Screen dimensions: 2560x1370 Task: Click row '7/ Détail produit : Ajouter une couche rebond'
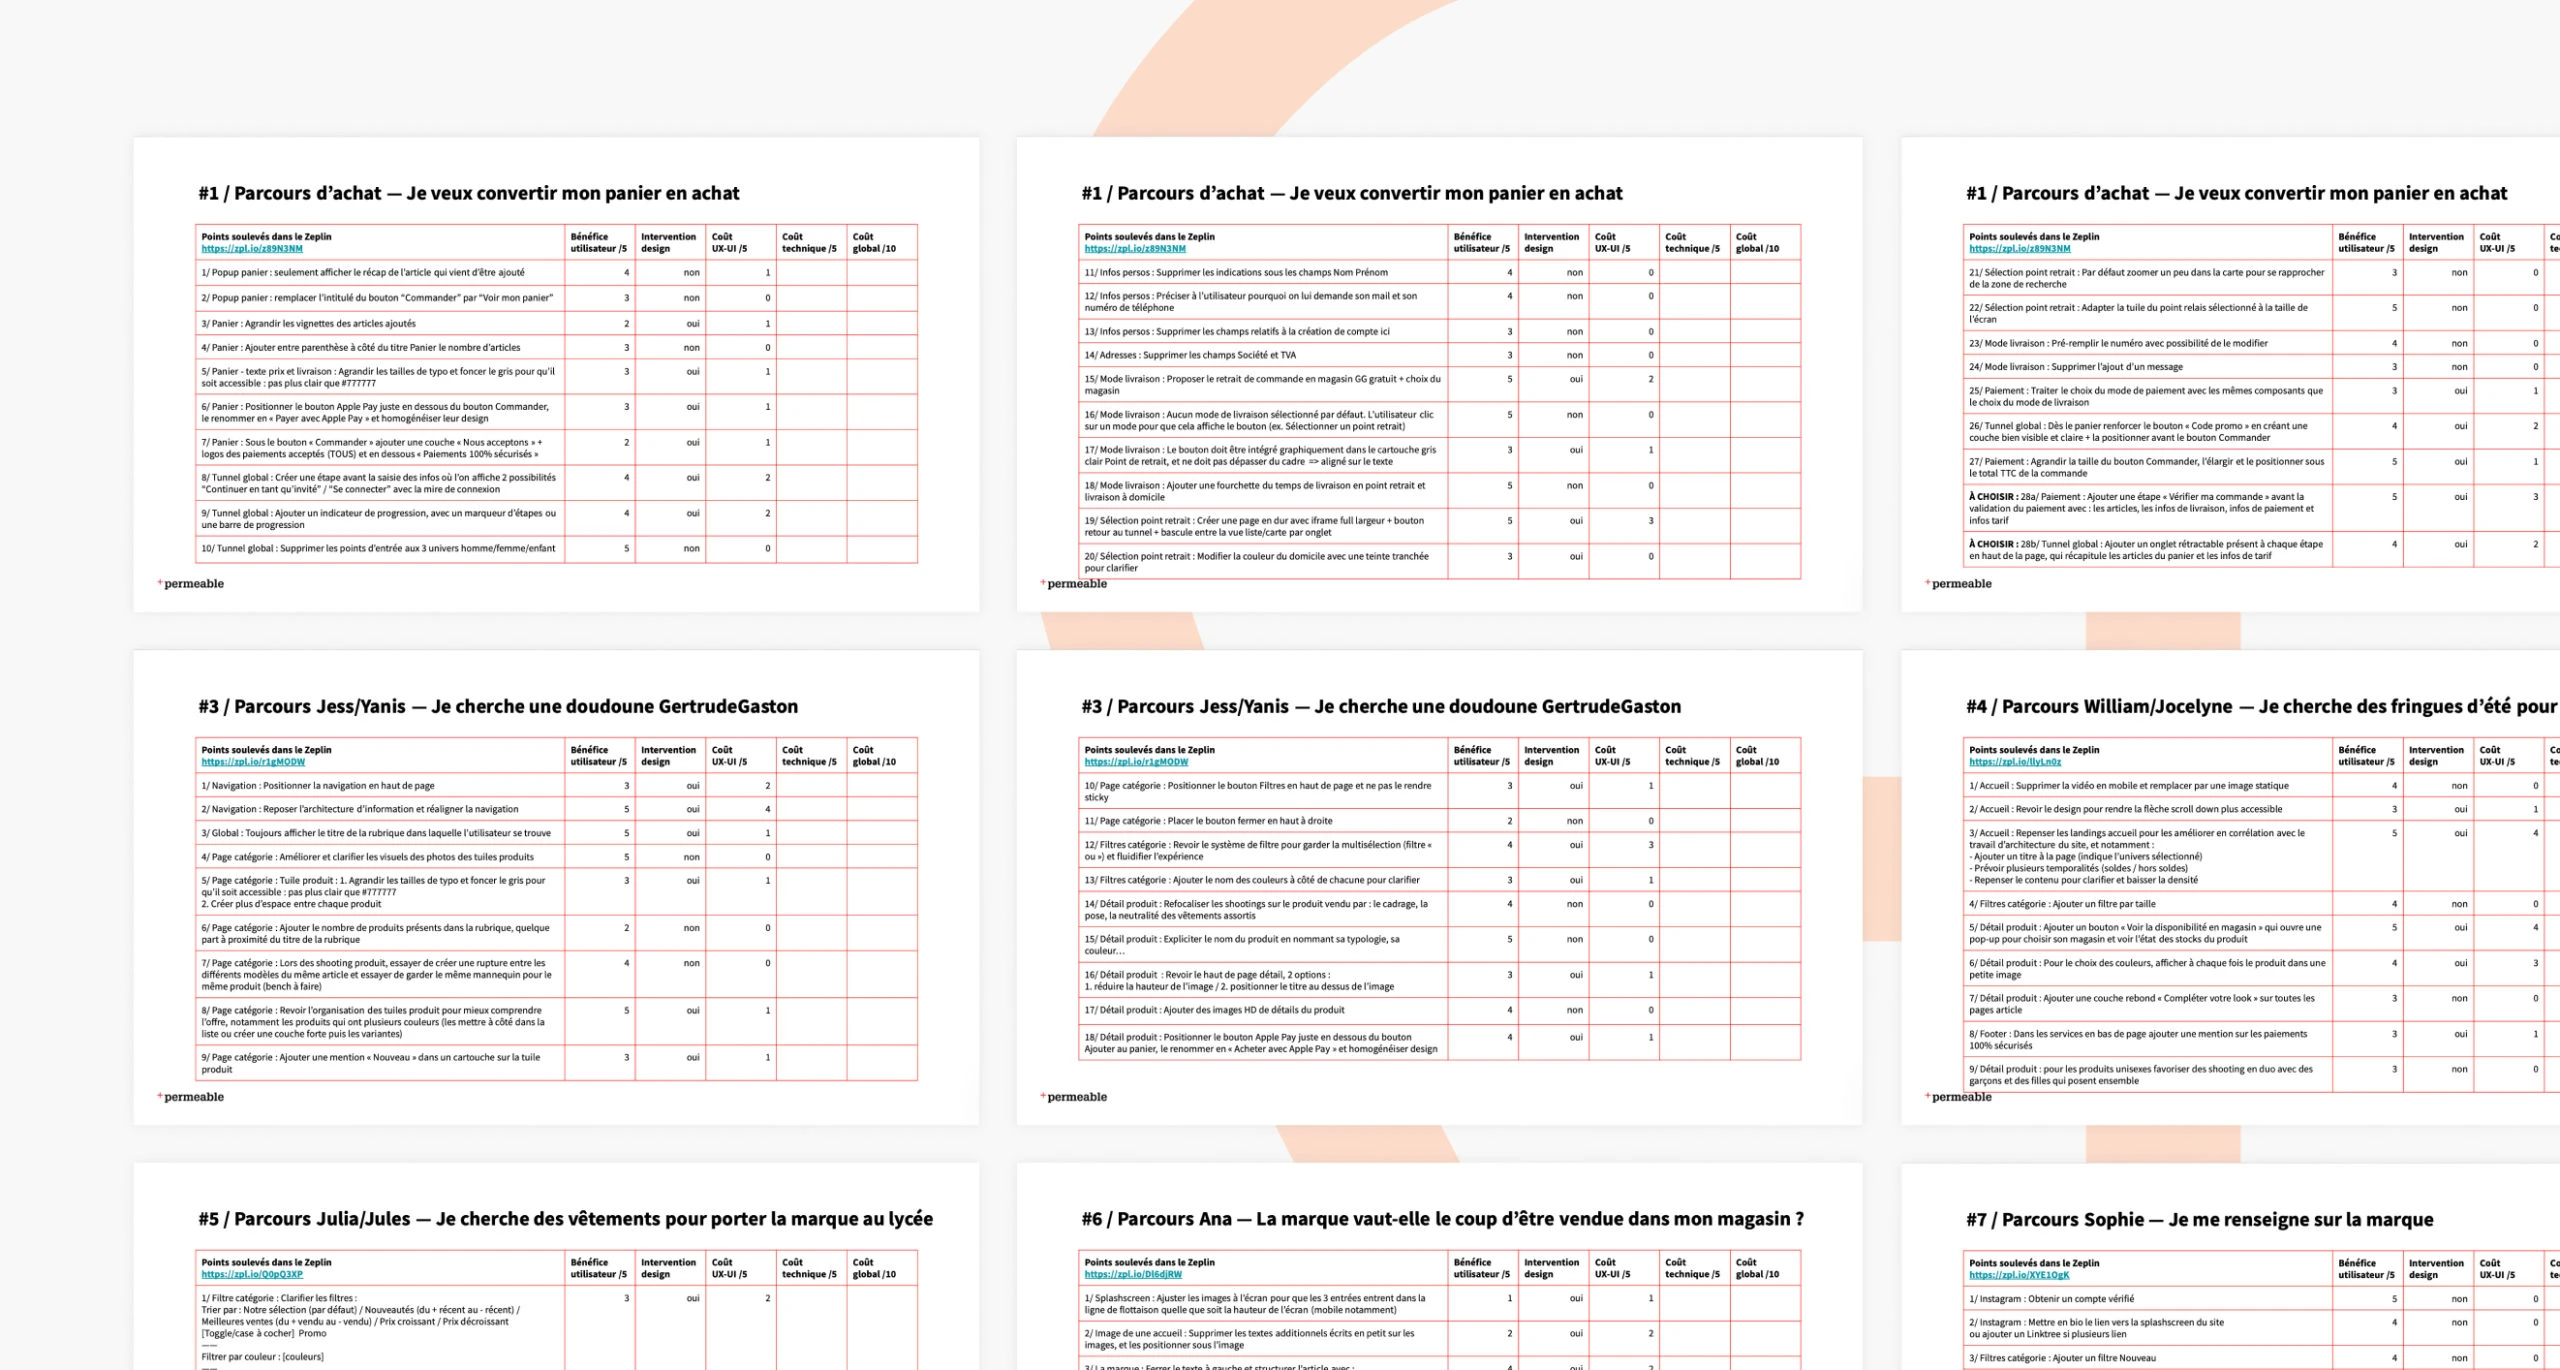tap(2262, 1005)
